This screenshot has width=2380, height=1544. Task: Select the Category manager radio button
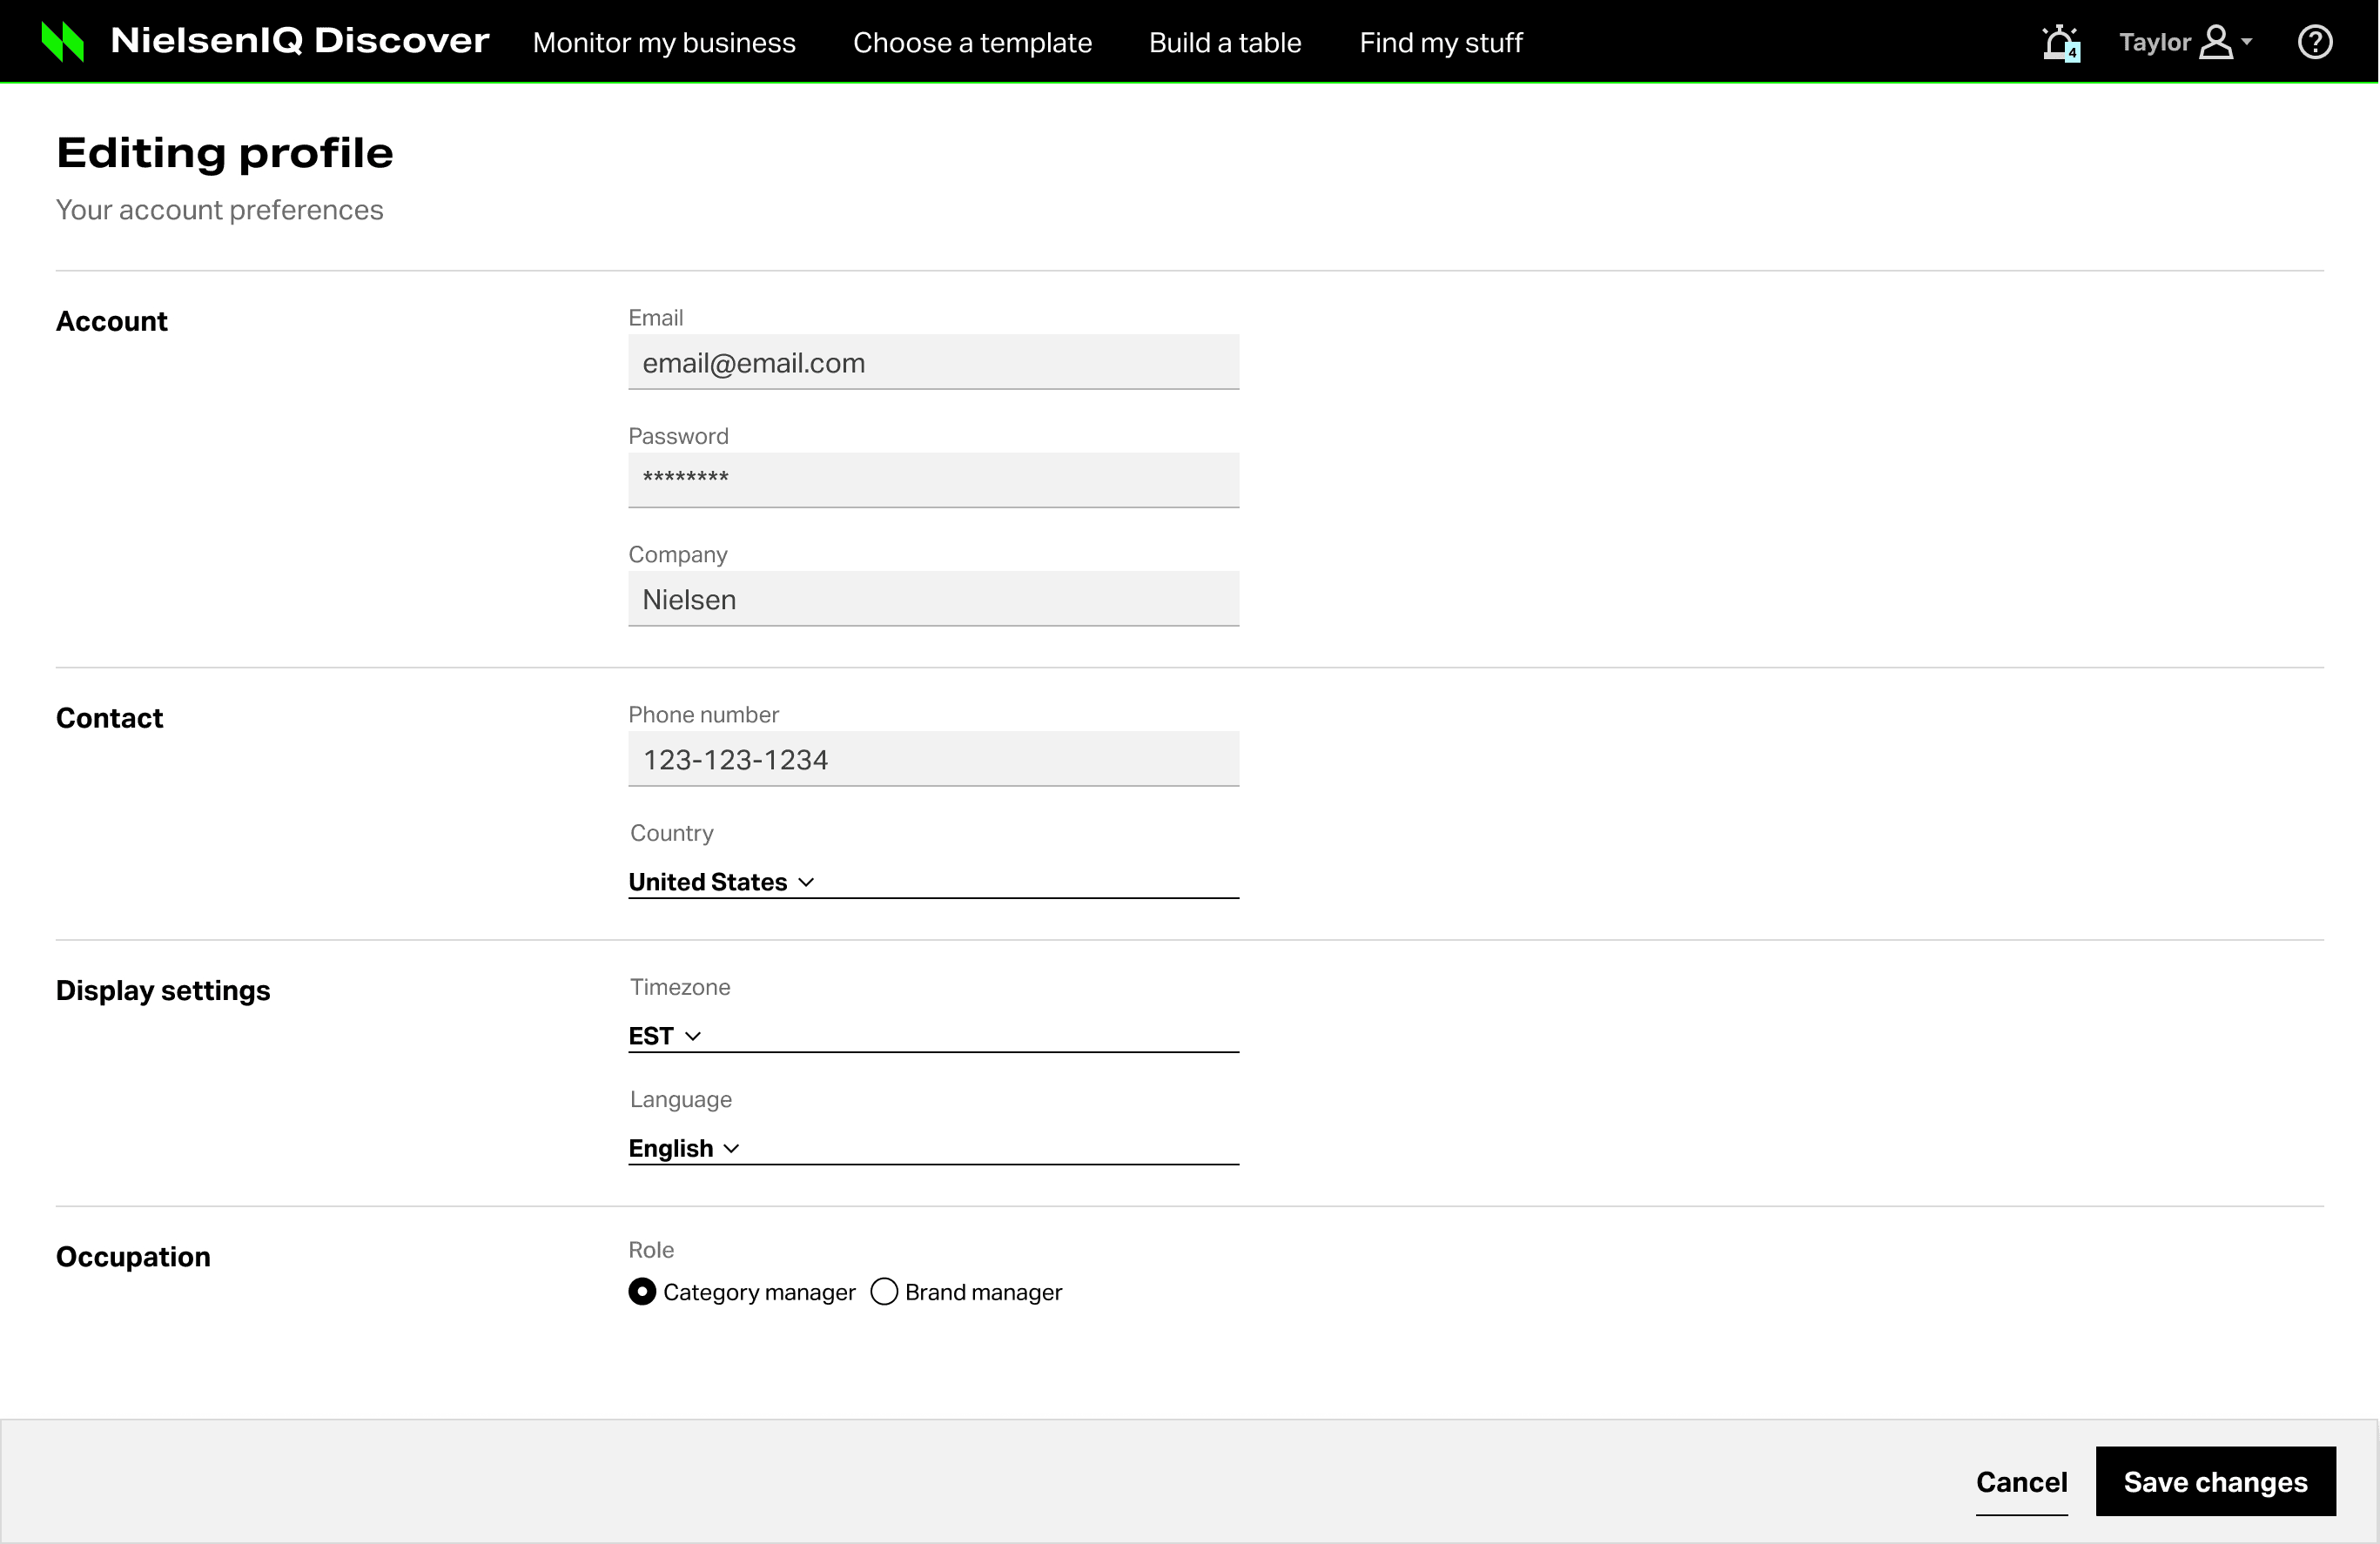click(642, 1292)
